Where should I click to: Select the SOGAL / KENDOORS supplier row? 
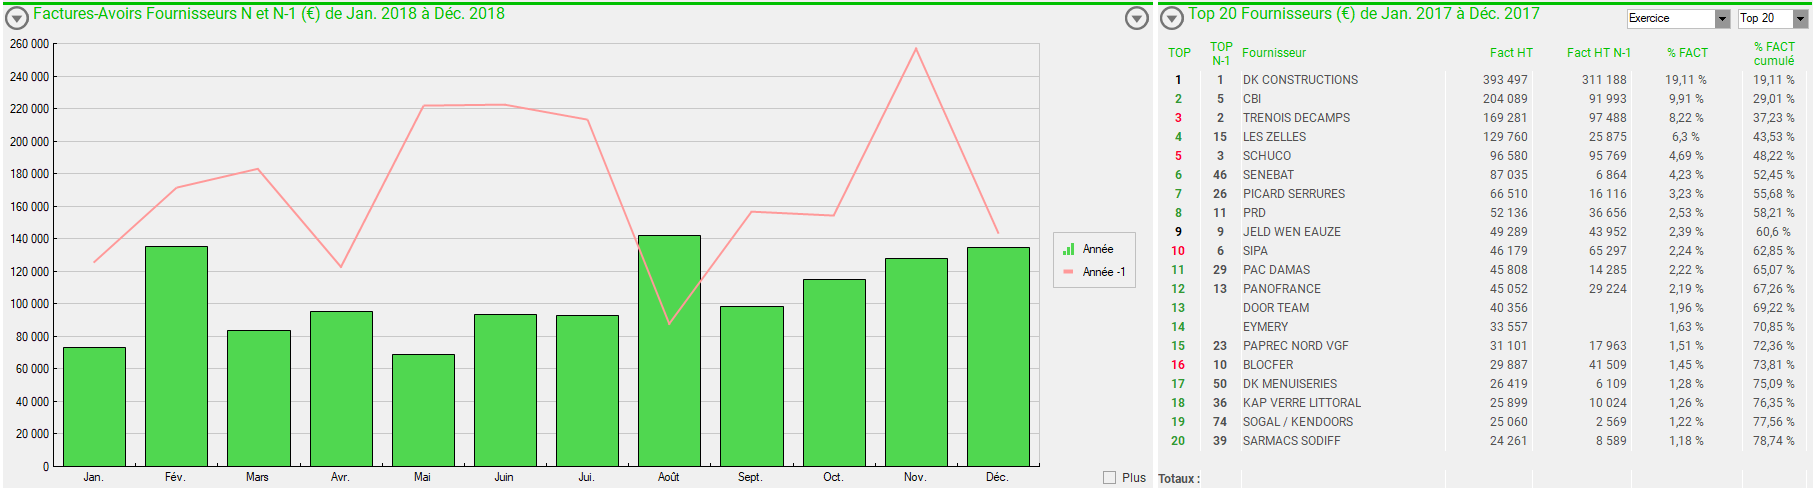pos(1484,422)
